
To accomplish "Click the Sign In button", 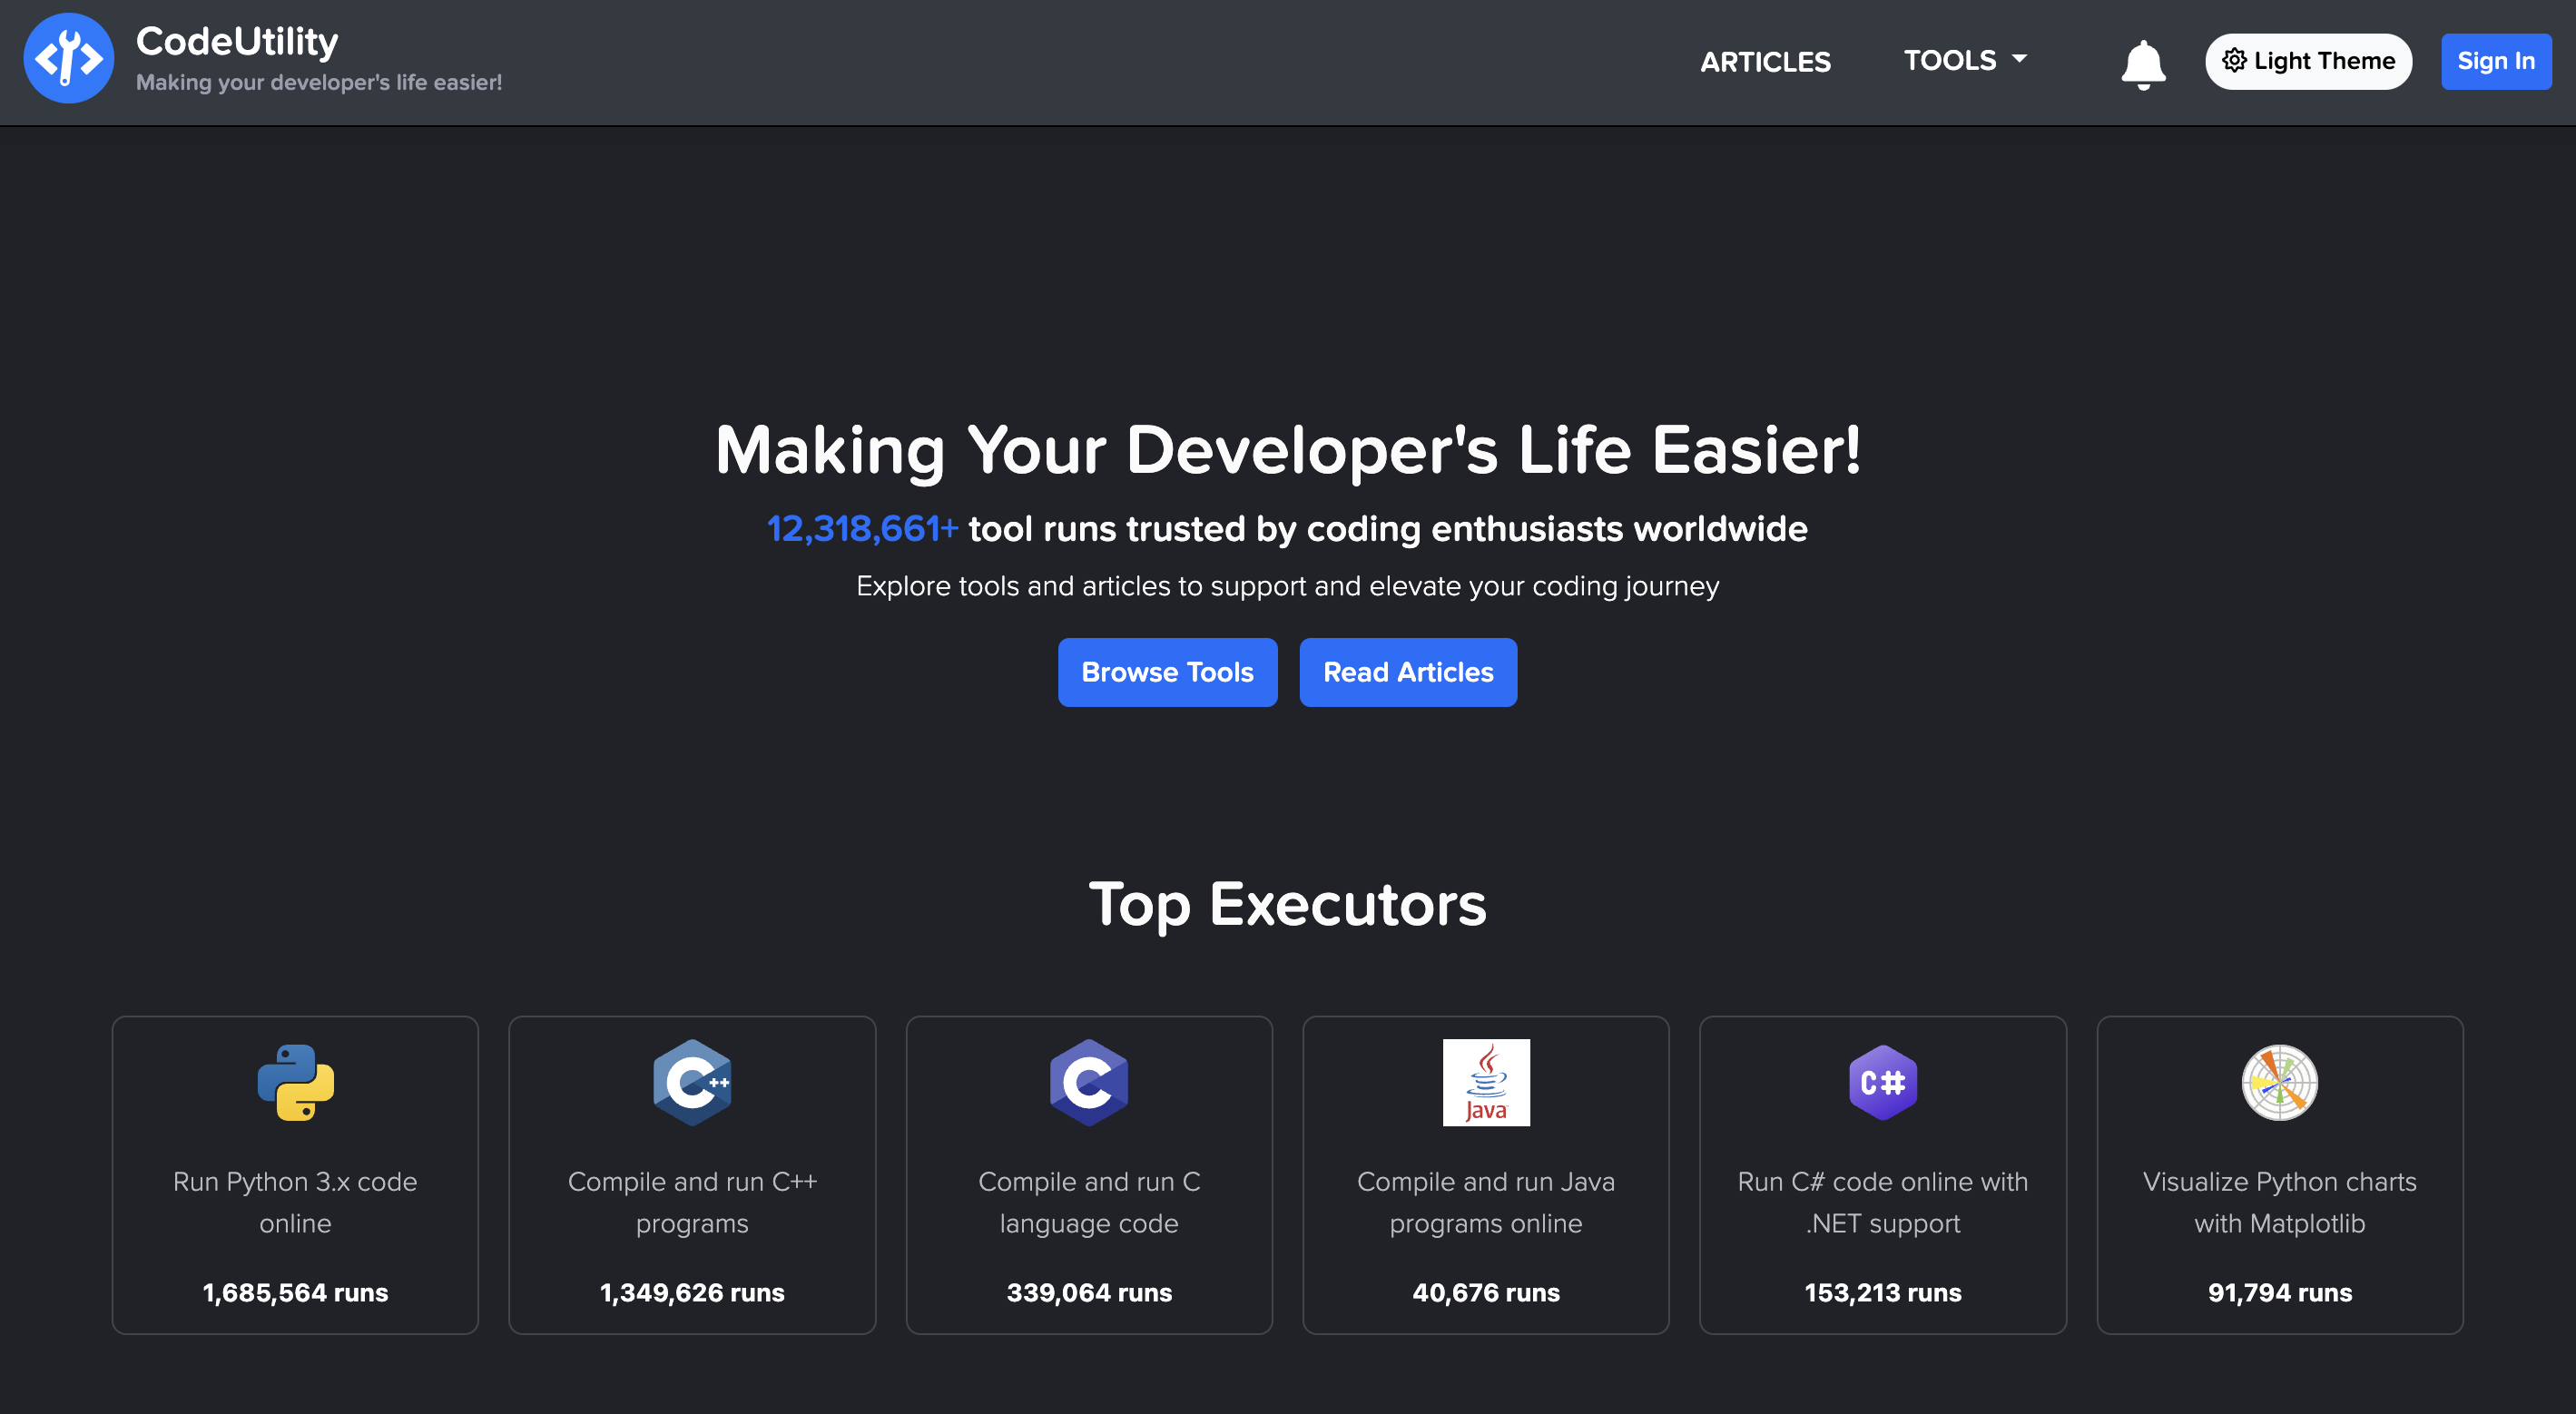I will pos(2495,61).
